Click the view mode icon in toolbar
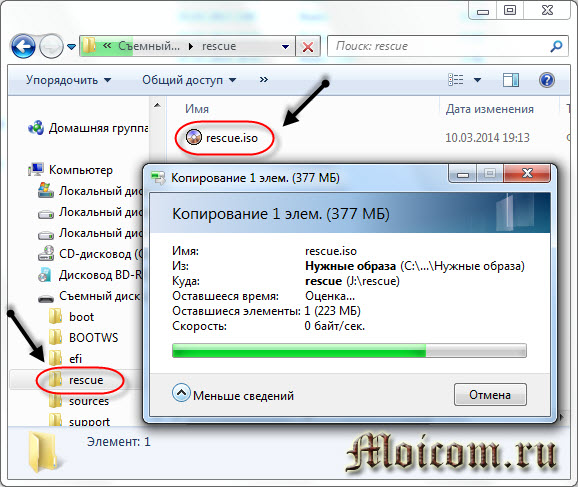 coord(456,80)
